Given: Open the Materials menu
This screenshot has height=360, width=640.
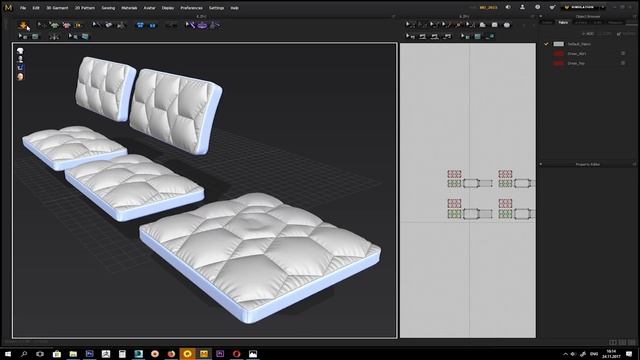Looking at the screenshot, I should coord(129,8).
